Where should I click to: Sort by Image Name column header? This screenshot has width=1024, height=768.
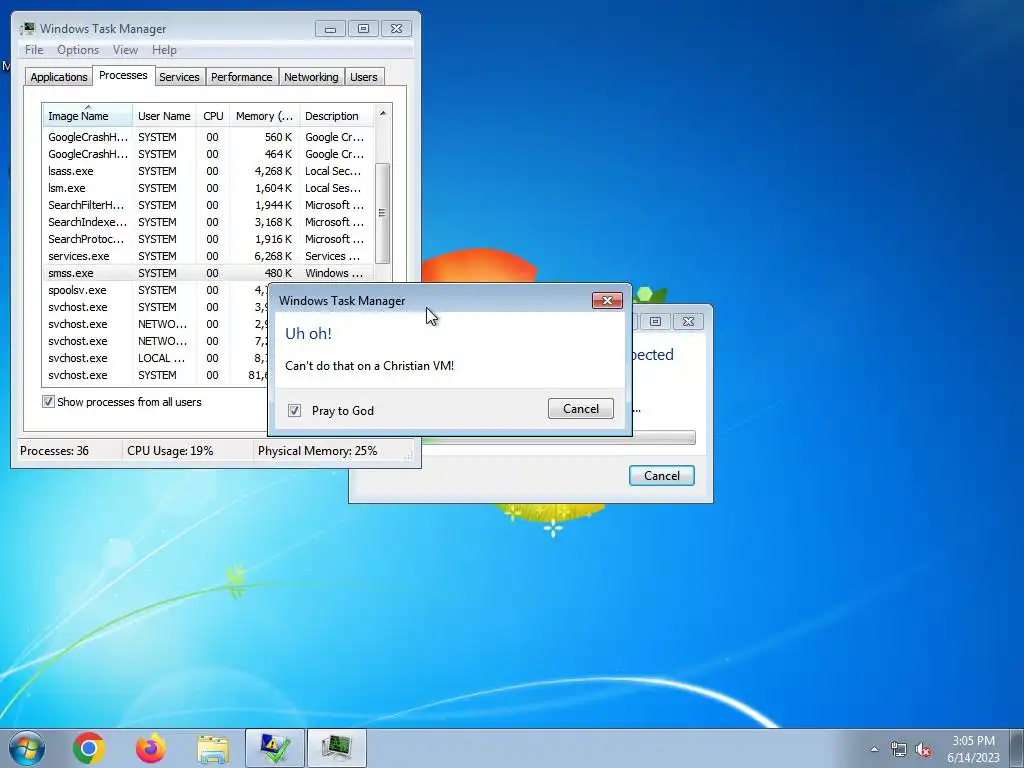click(x=88, y=116)
